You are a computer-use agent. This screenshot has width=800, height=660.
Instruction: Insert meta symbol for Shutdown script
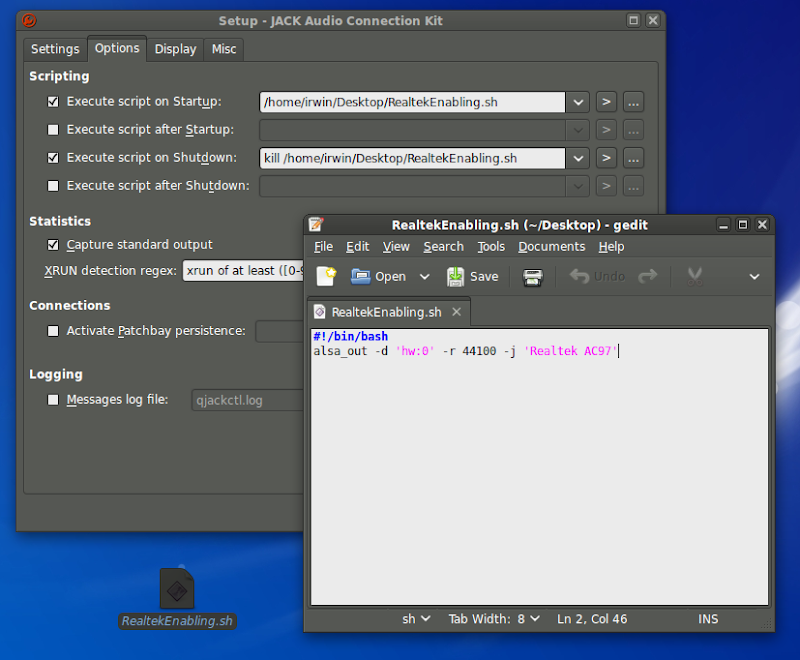tap(606, 158)
